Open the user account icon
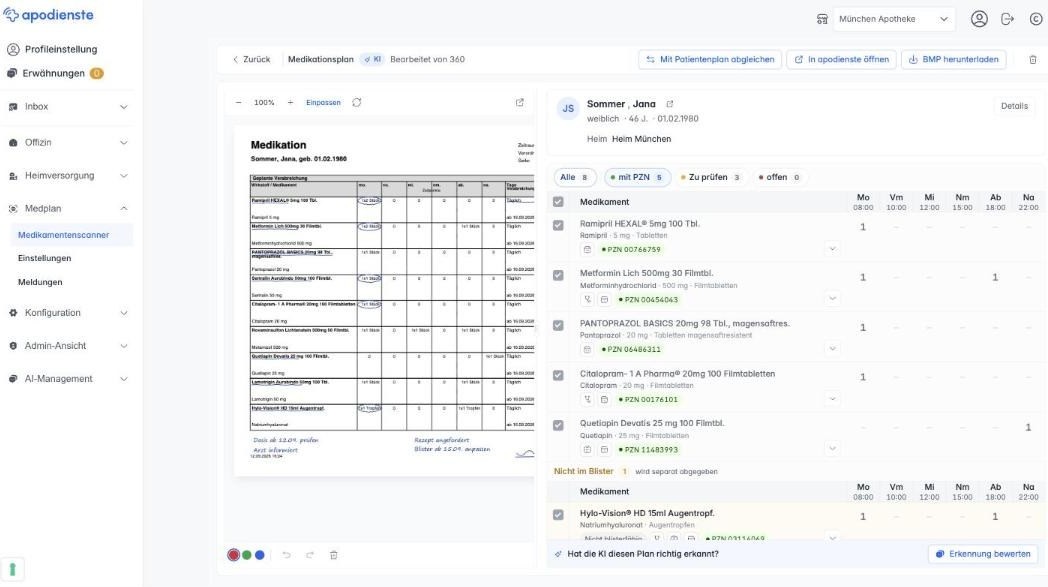The image size is (1048, 587). tap(979, 19)
